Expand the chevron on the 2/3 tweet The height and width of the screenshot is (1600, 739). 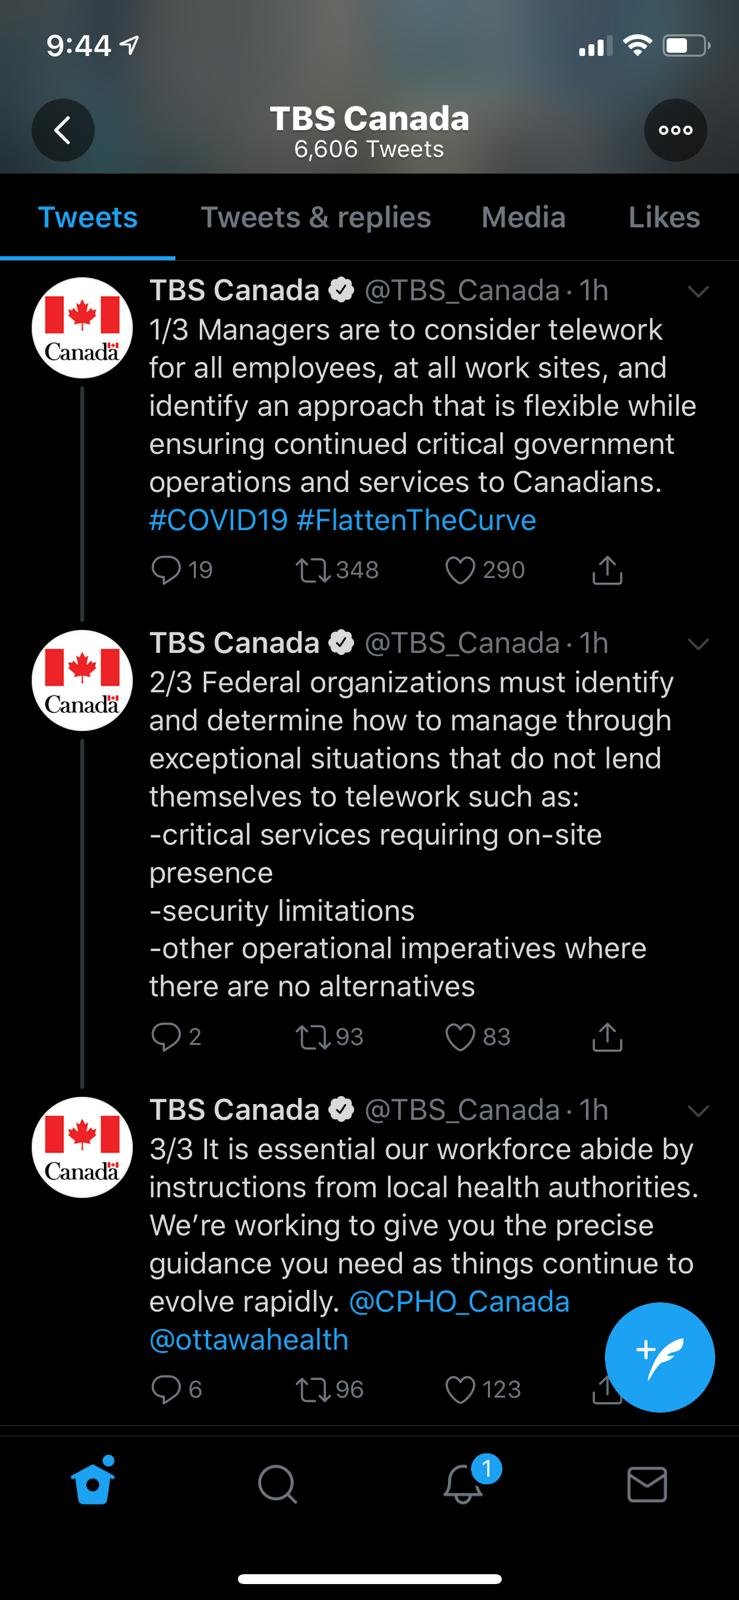tap(698, 643)
